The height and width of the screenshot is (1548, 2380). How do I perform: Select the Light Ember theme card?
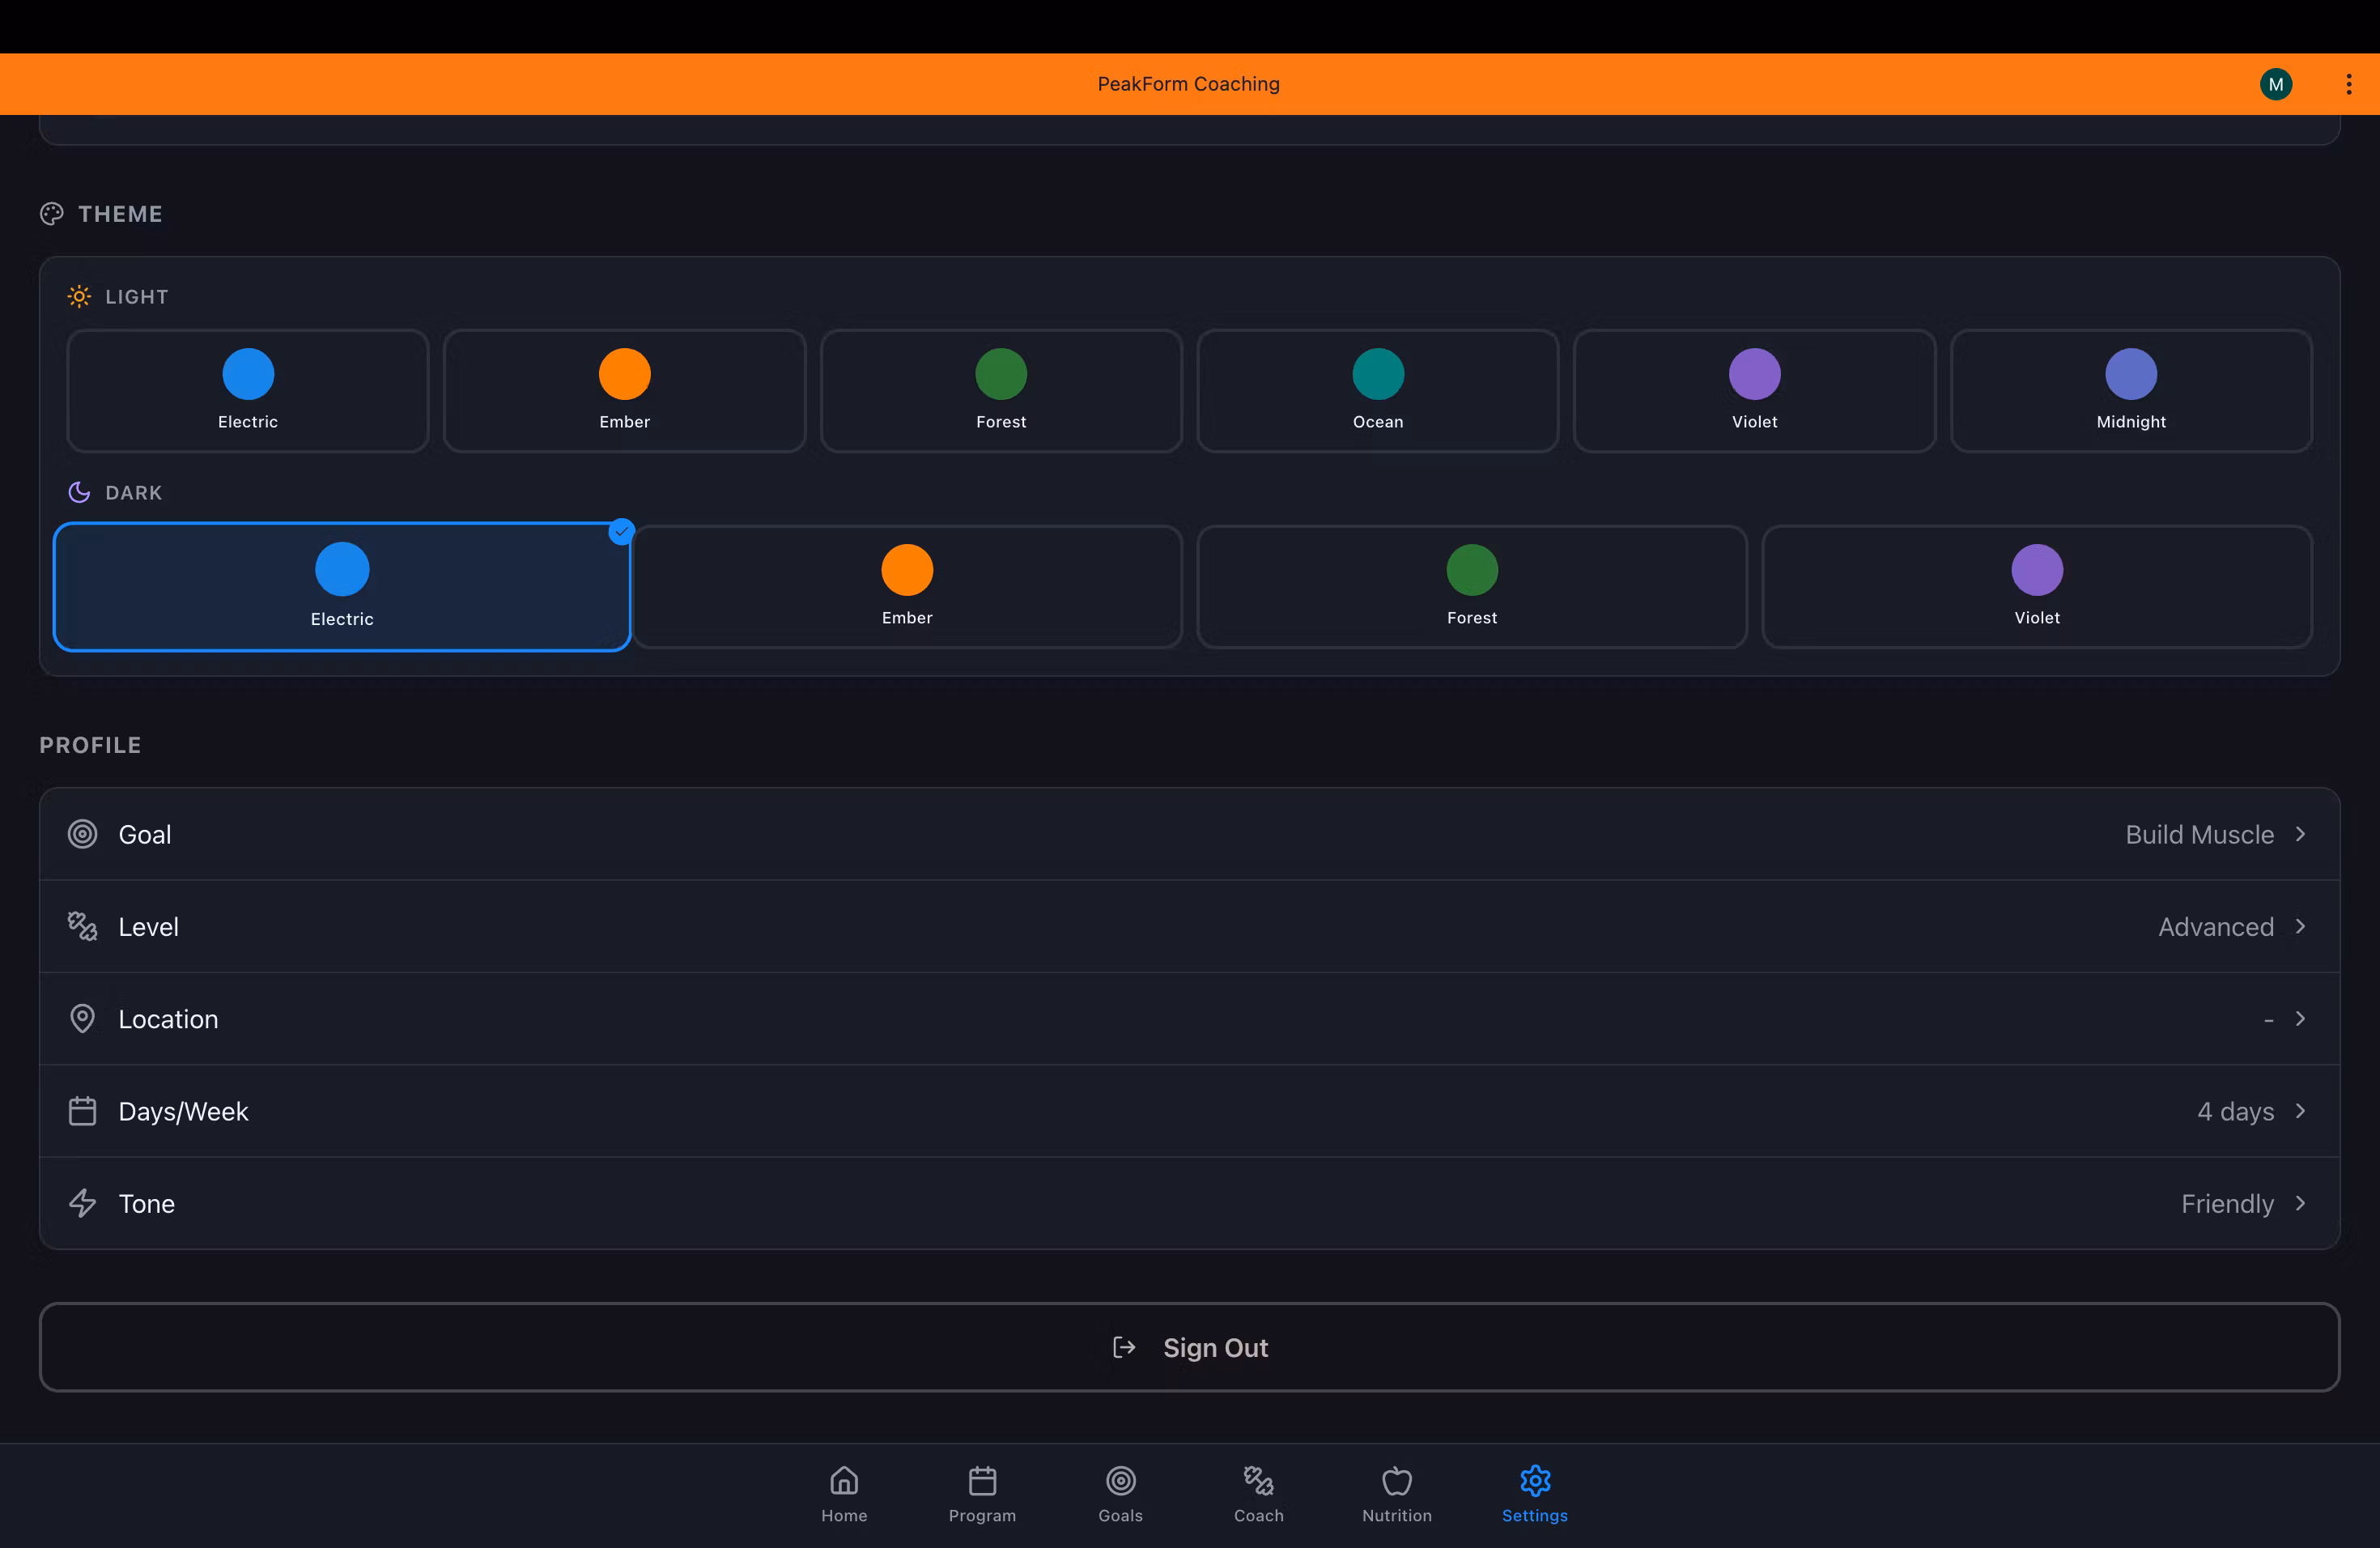click(625, 391)
